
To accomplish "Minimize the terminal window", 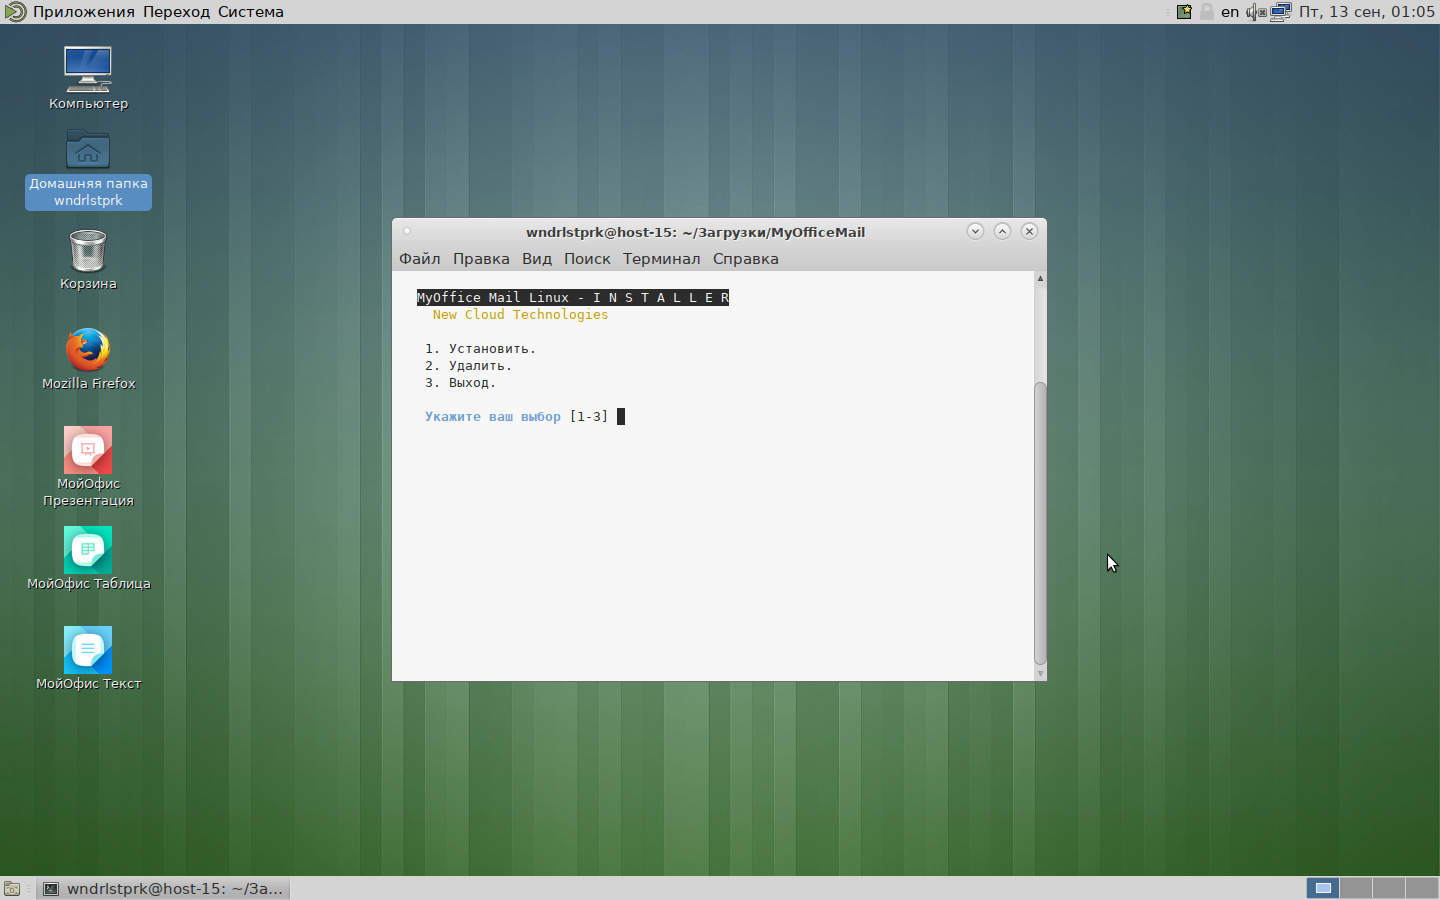I will [x=975, y=231].
